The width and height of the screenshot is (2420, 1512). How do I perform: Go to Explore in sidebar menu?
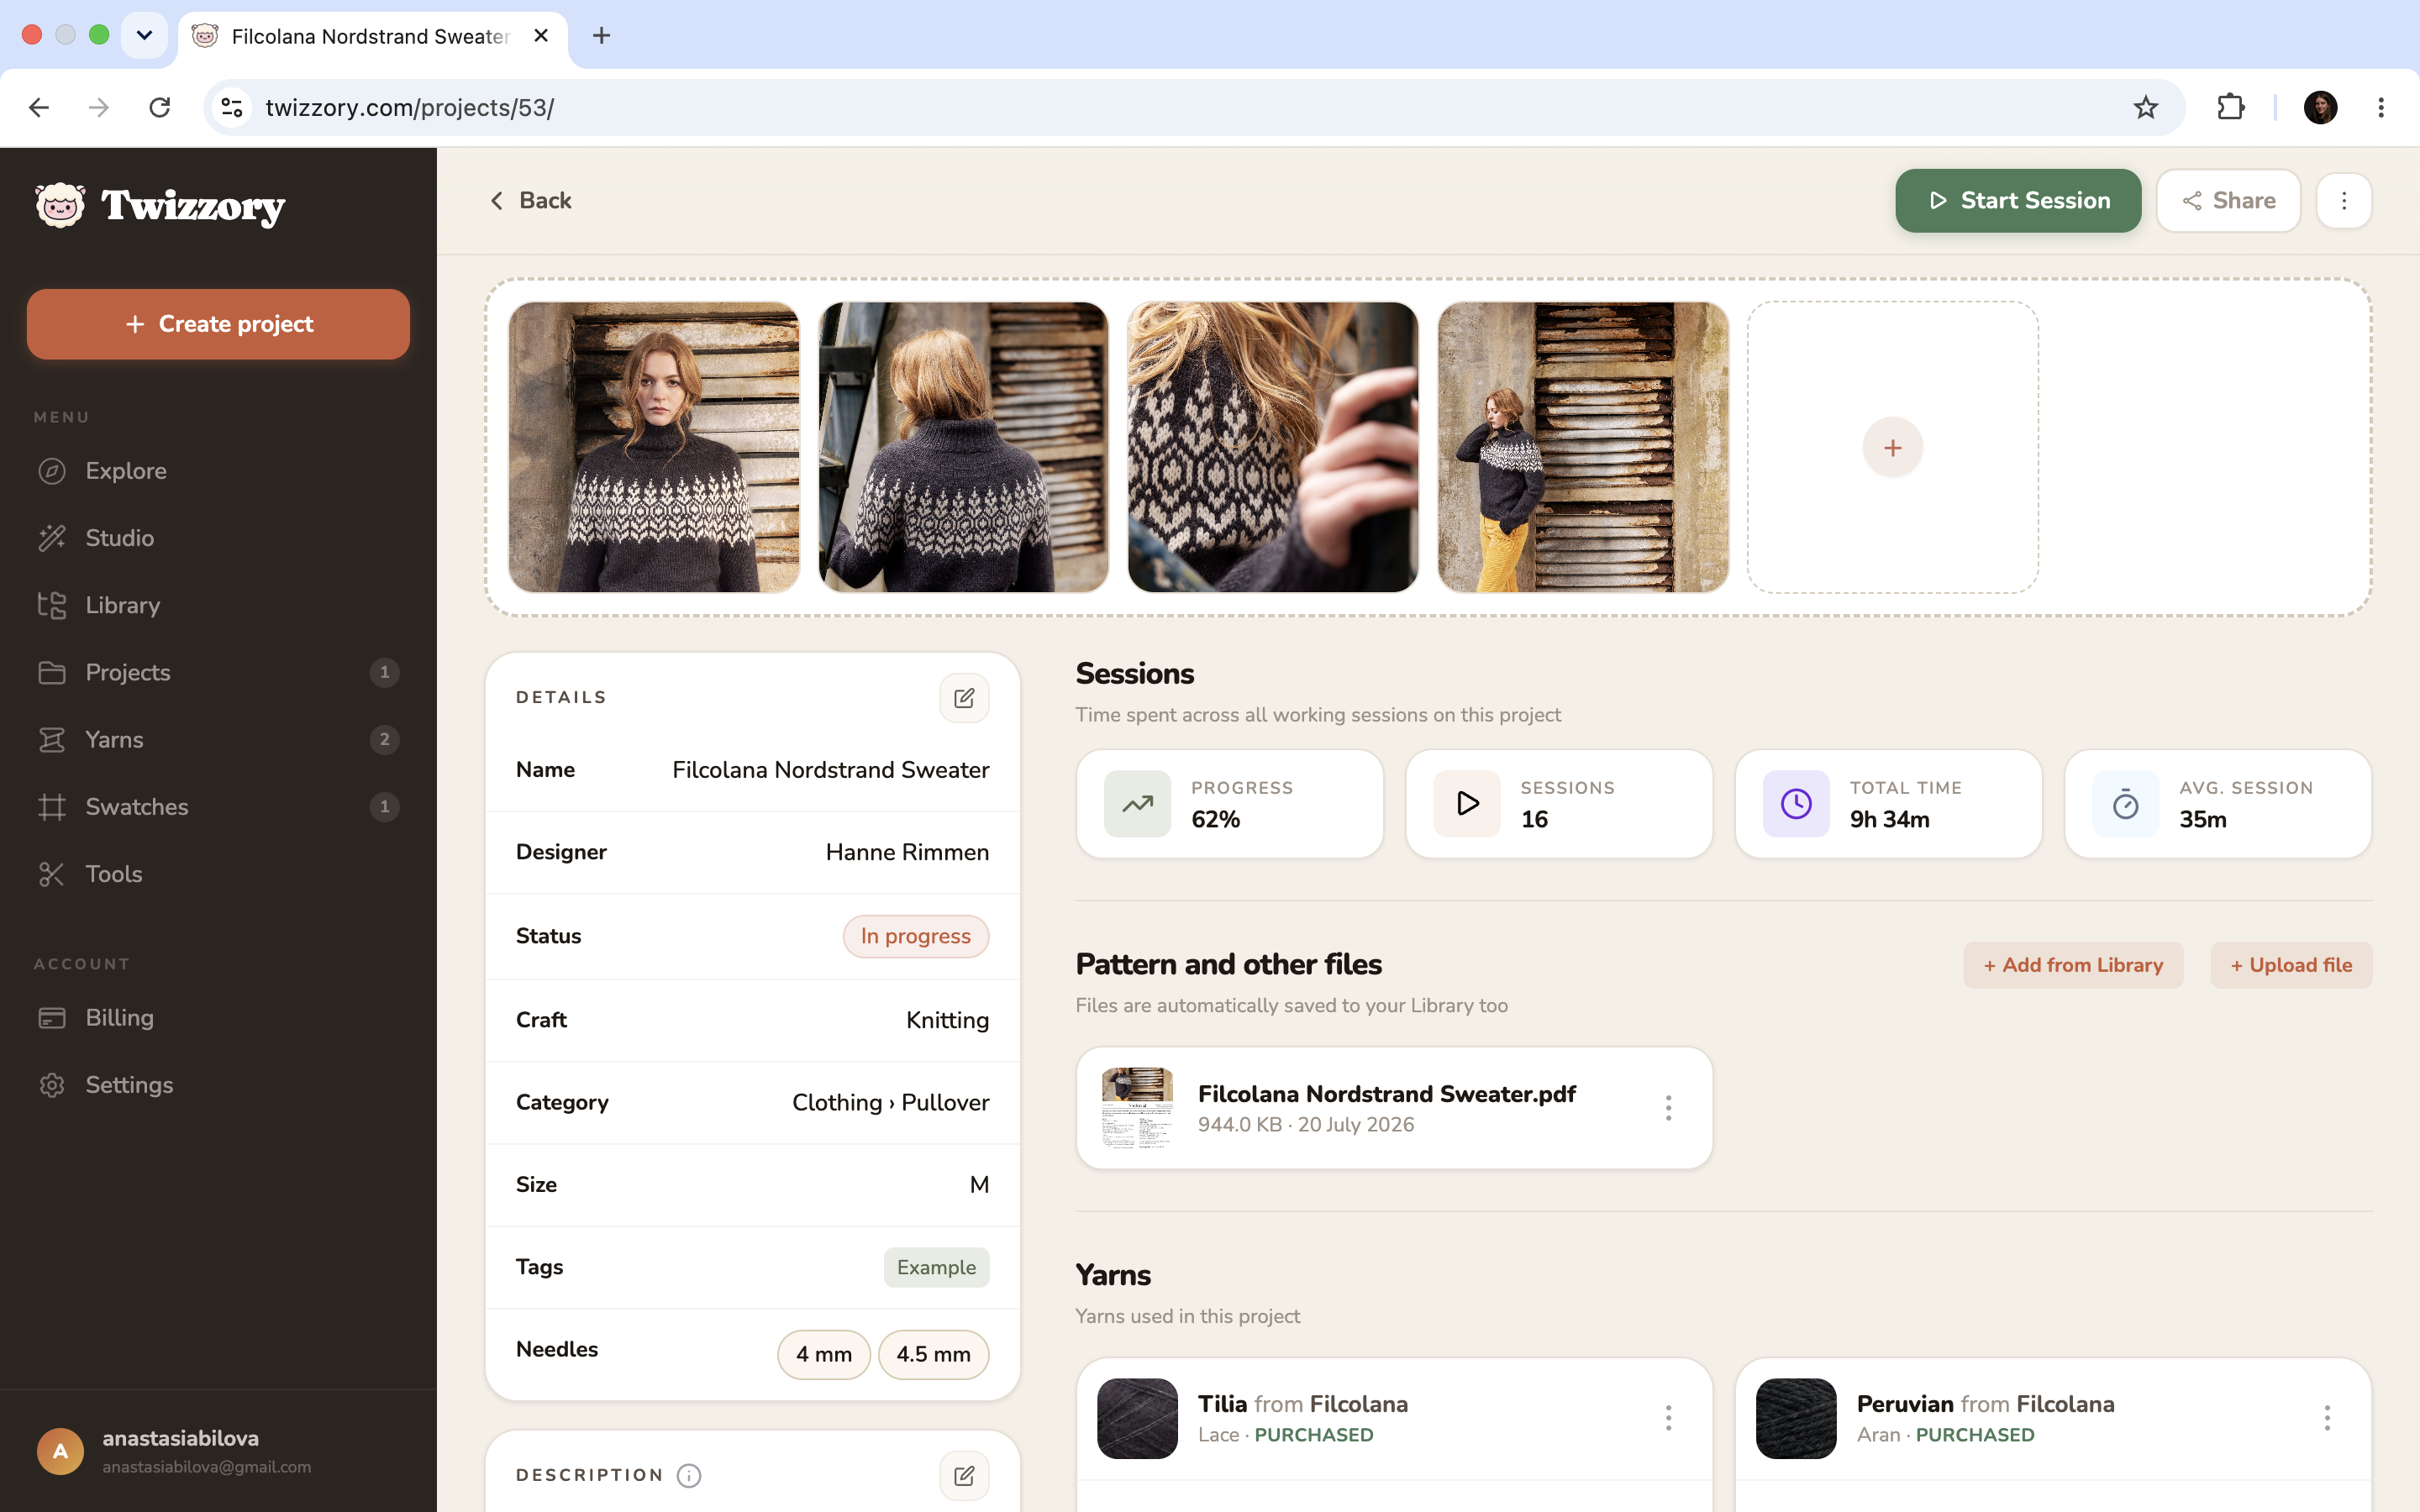(218, 471)
